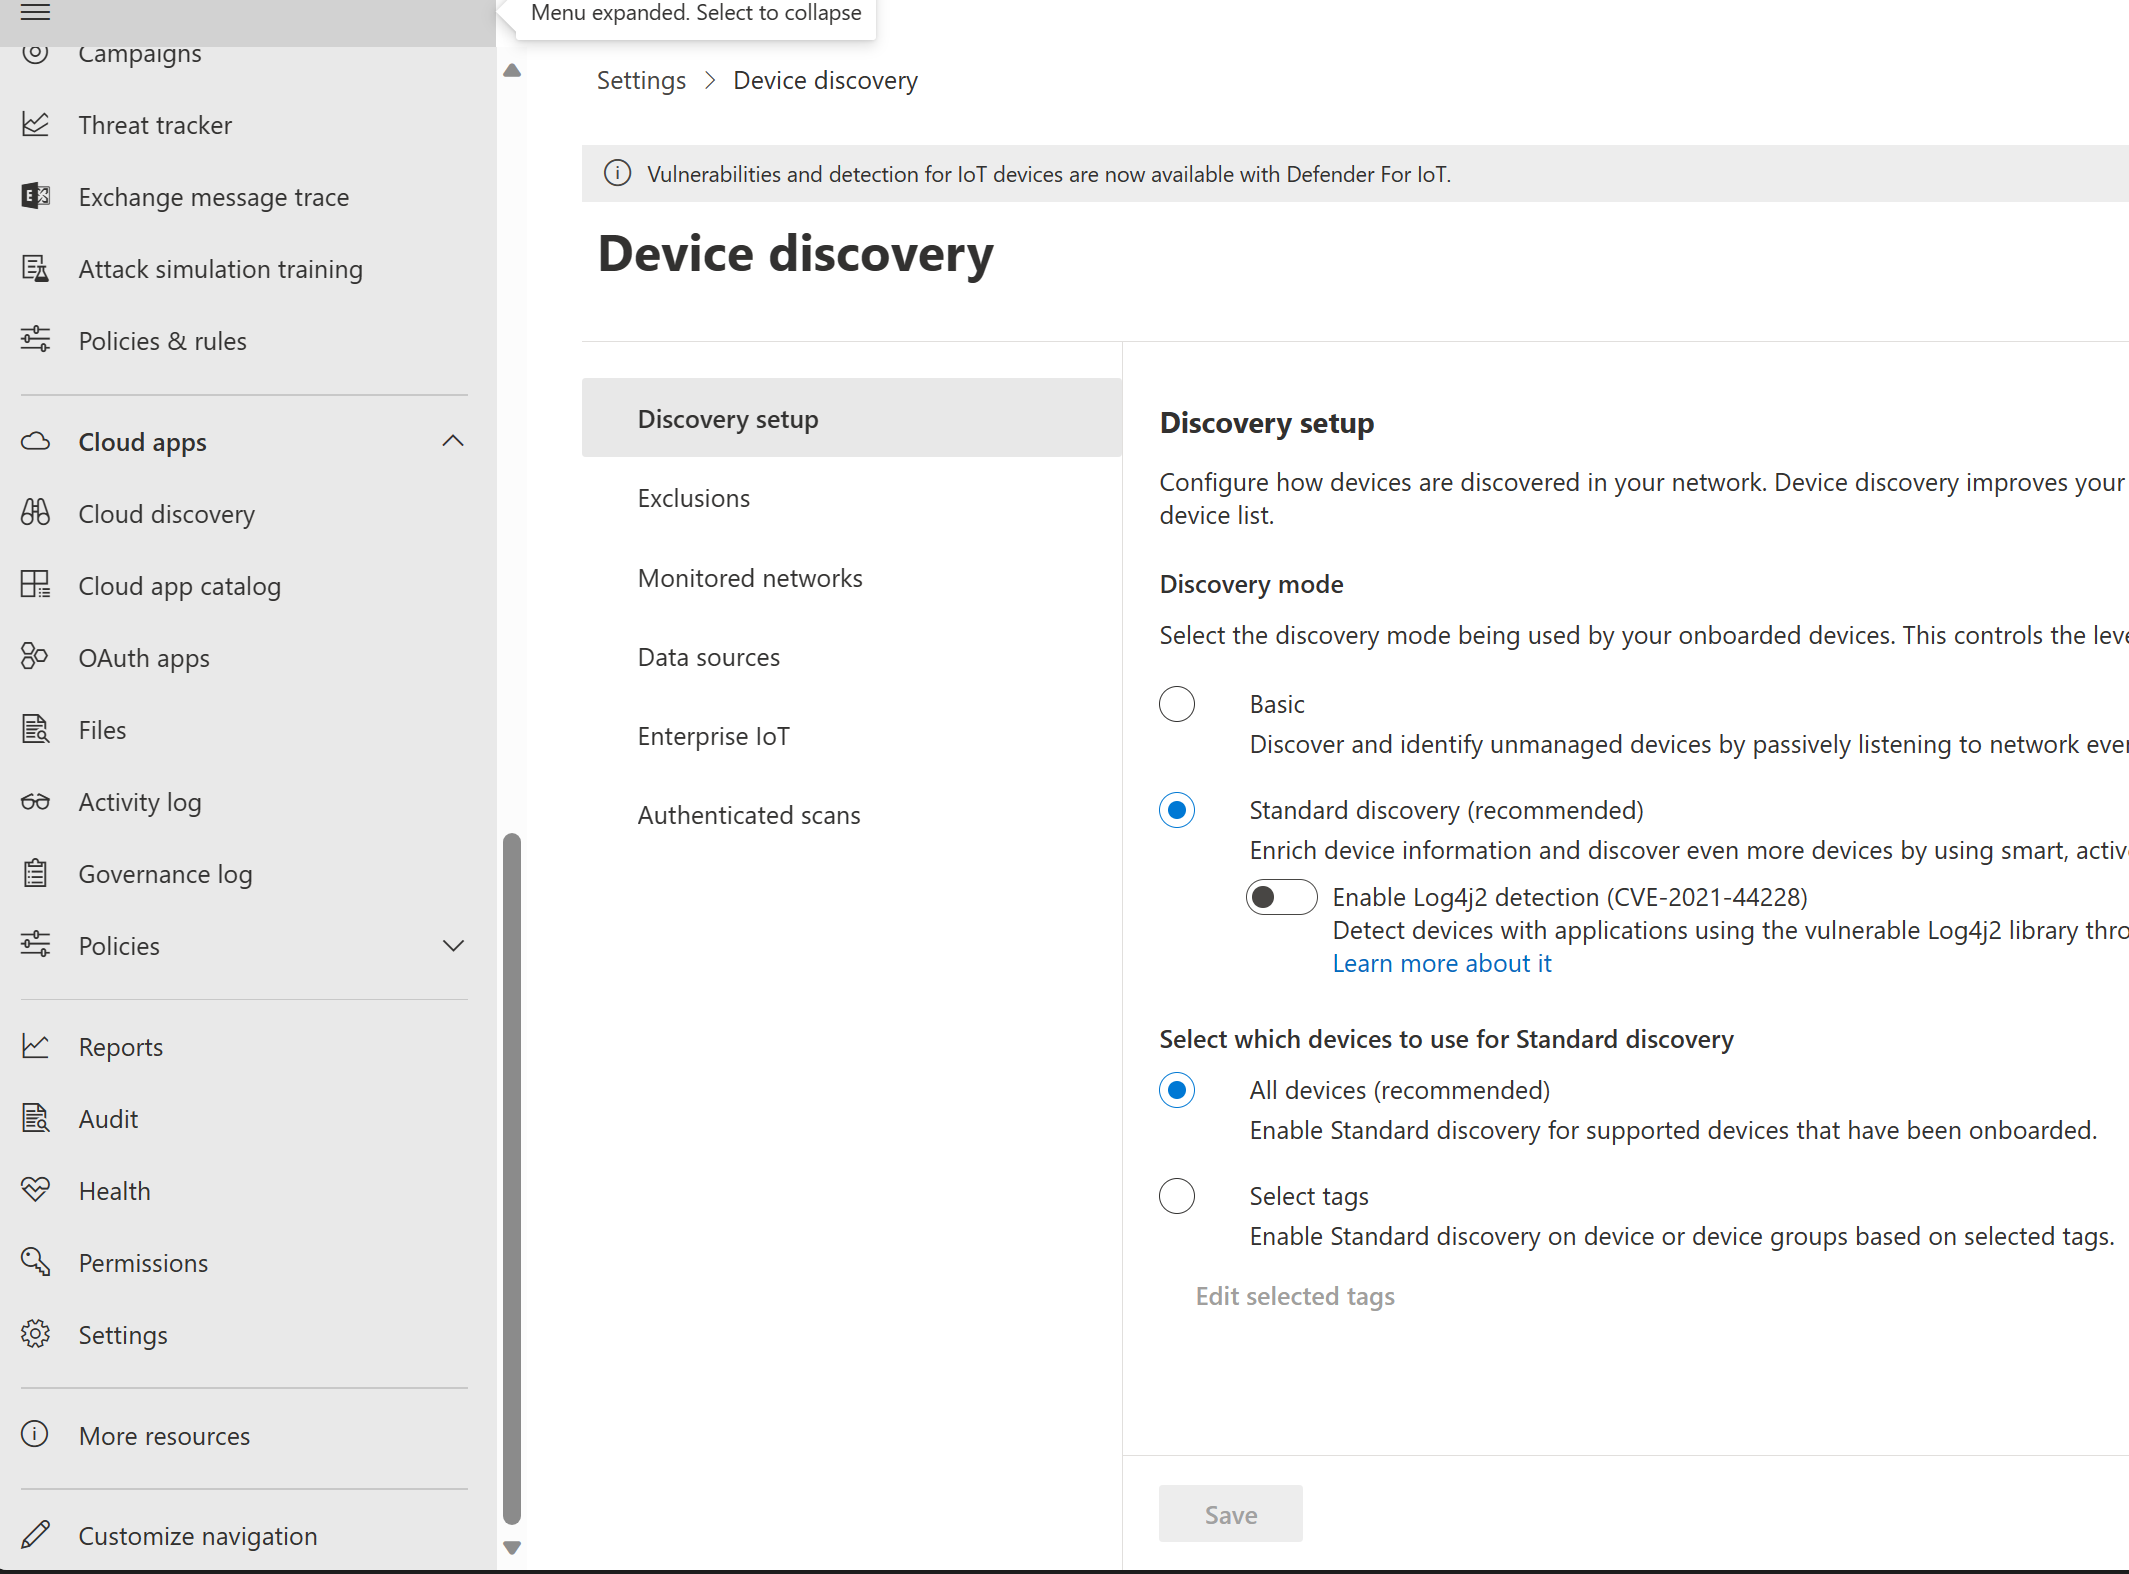The image size is (2129, 1574).
Task: Click Save button
Action: coord(1230,1513)
